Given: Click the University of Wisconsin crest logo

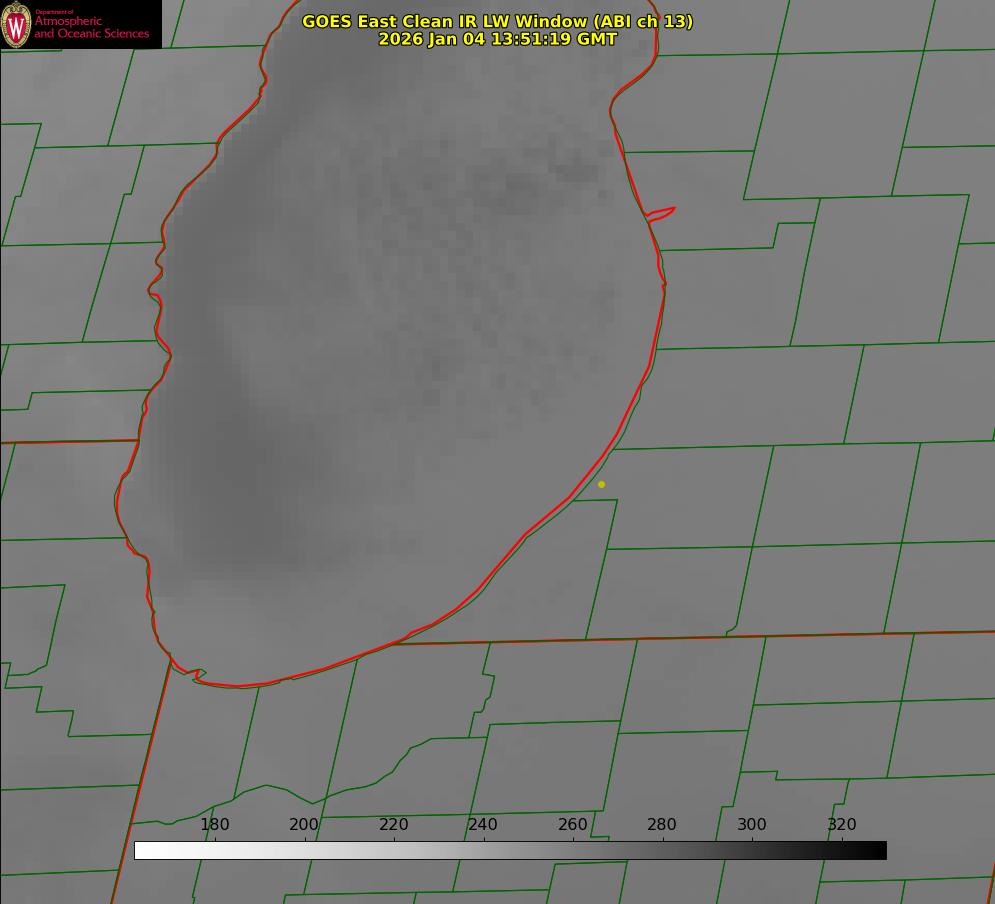Looking at the screenshot, I should [16, 24].
